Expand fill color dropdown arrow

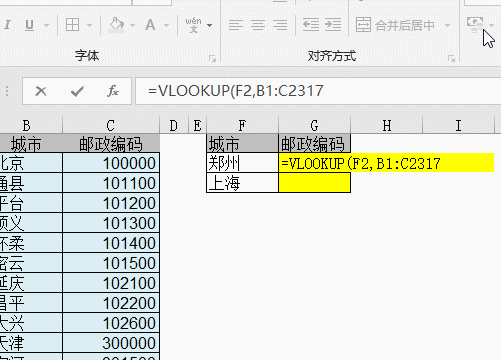tap(132, 25)
